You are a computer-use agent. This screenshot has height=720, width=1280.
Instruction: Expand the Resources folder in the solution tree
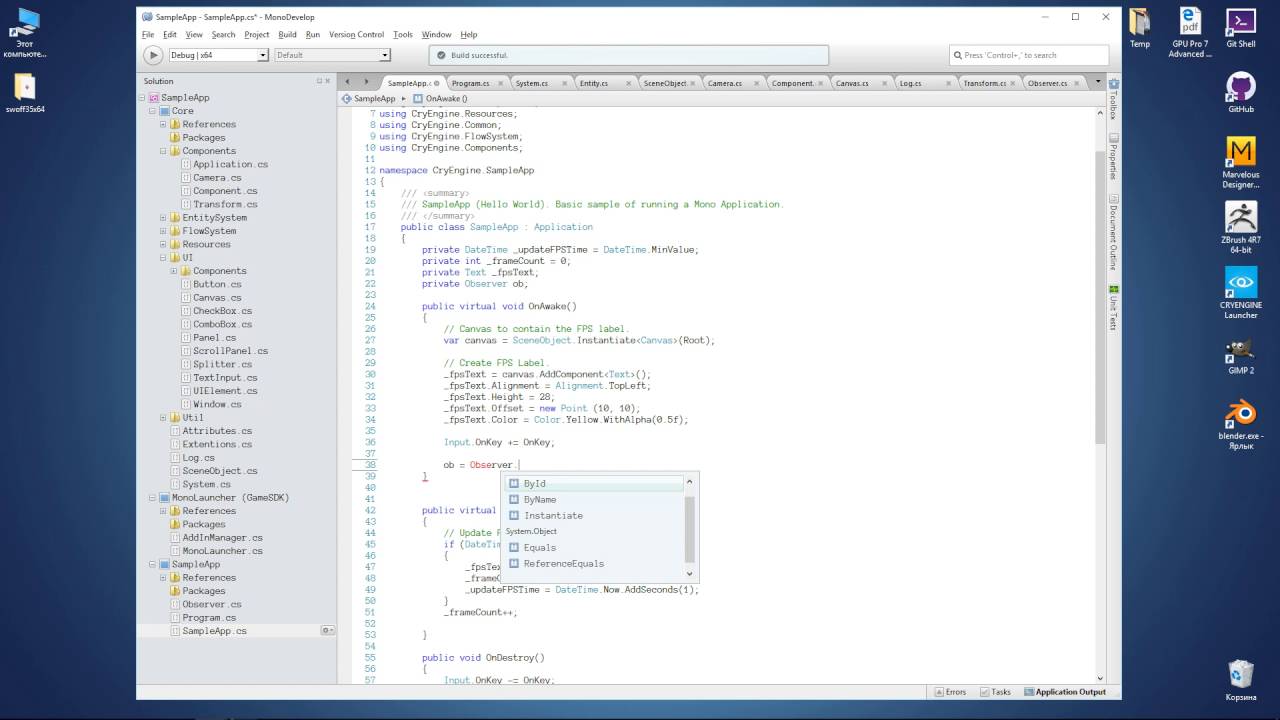pos(163,245)
